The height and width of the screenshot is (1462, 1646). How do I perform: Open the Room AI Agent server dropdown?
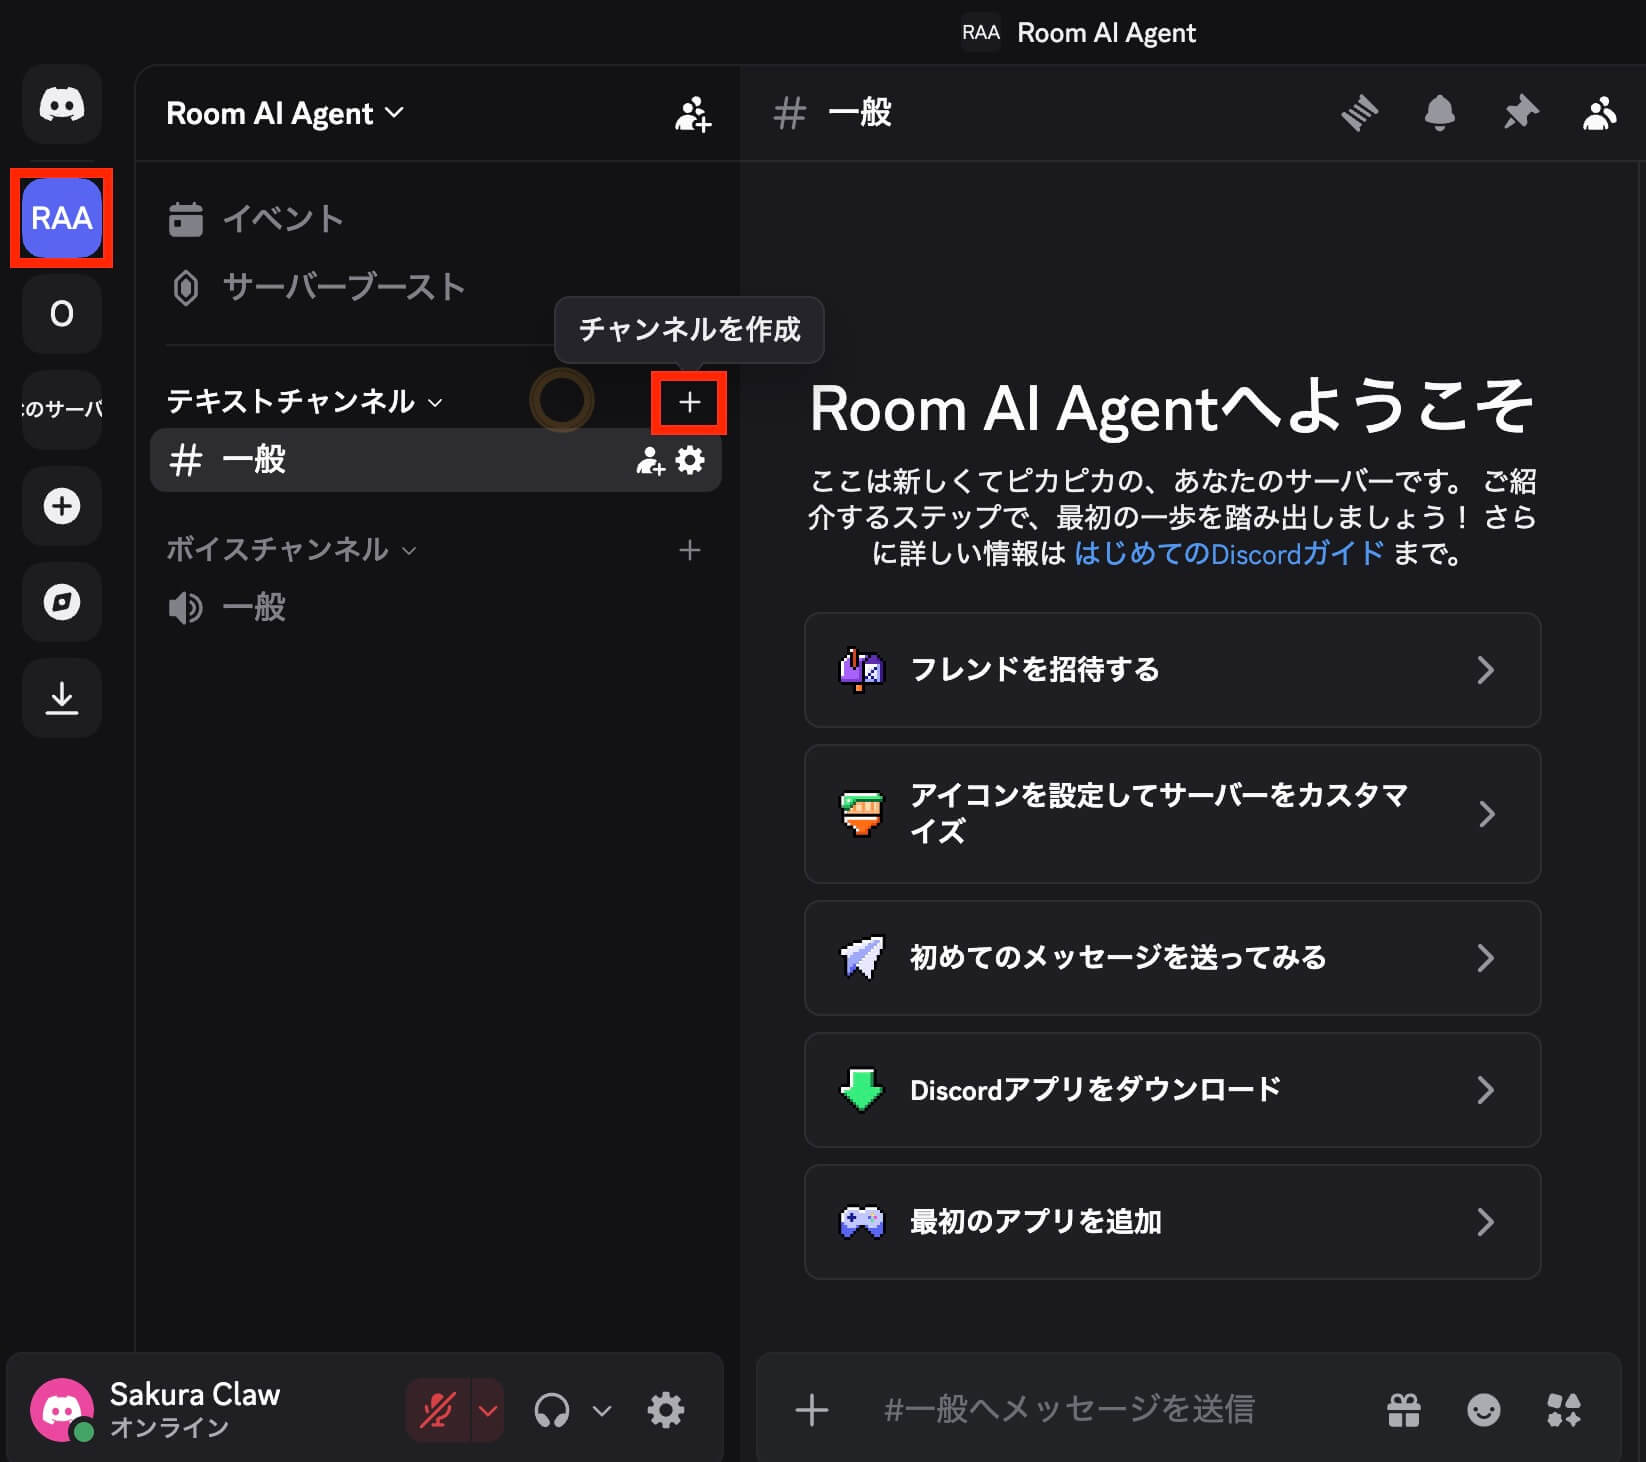point(285,114)
